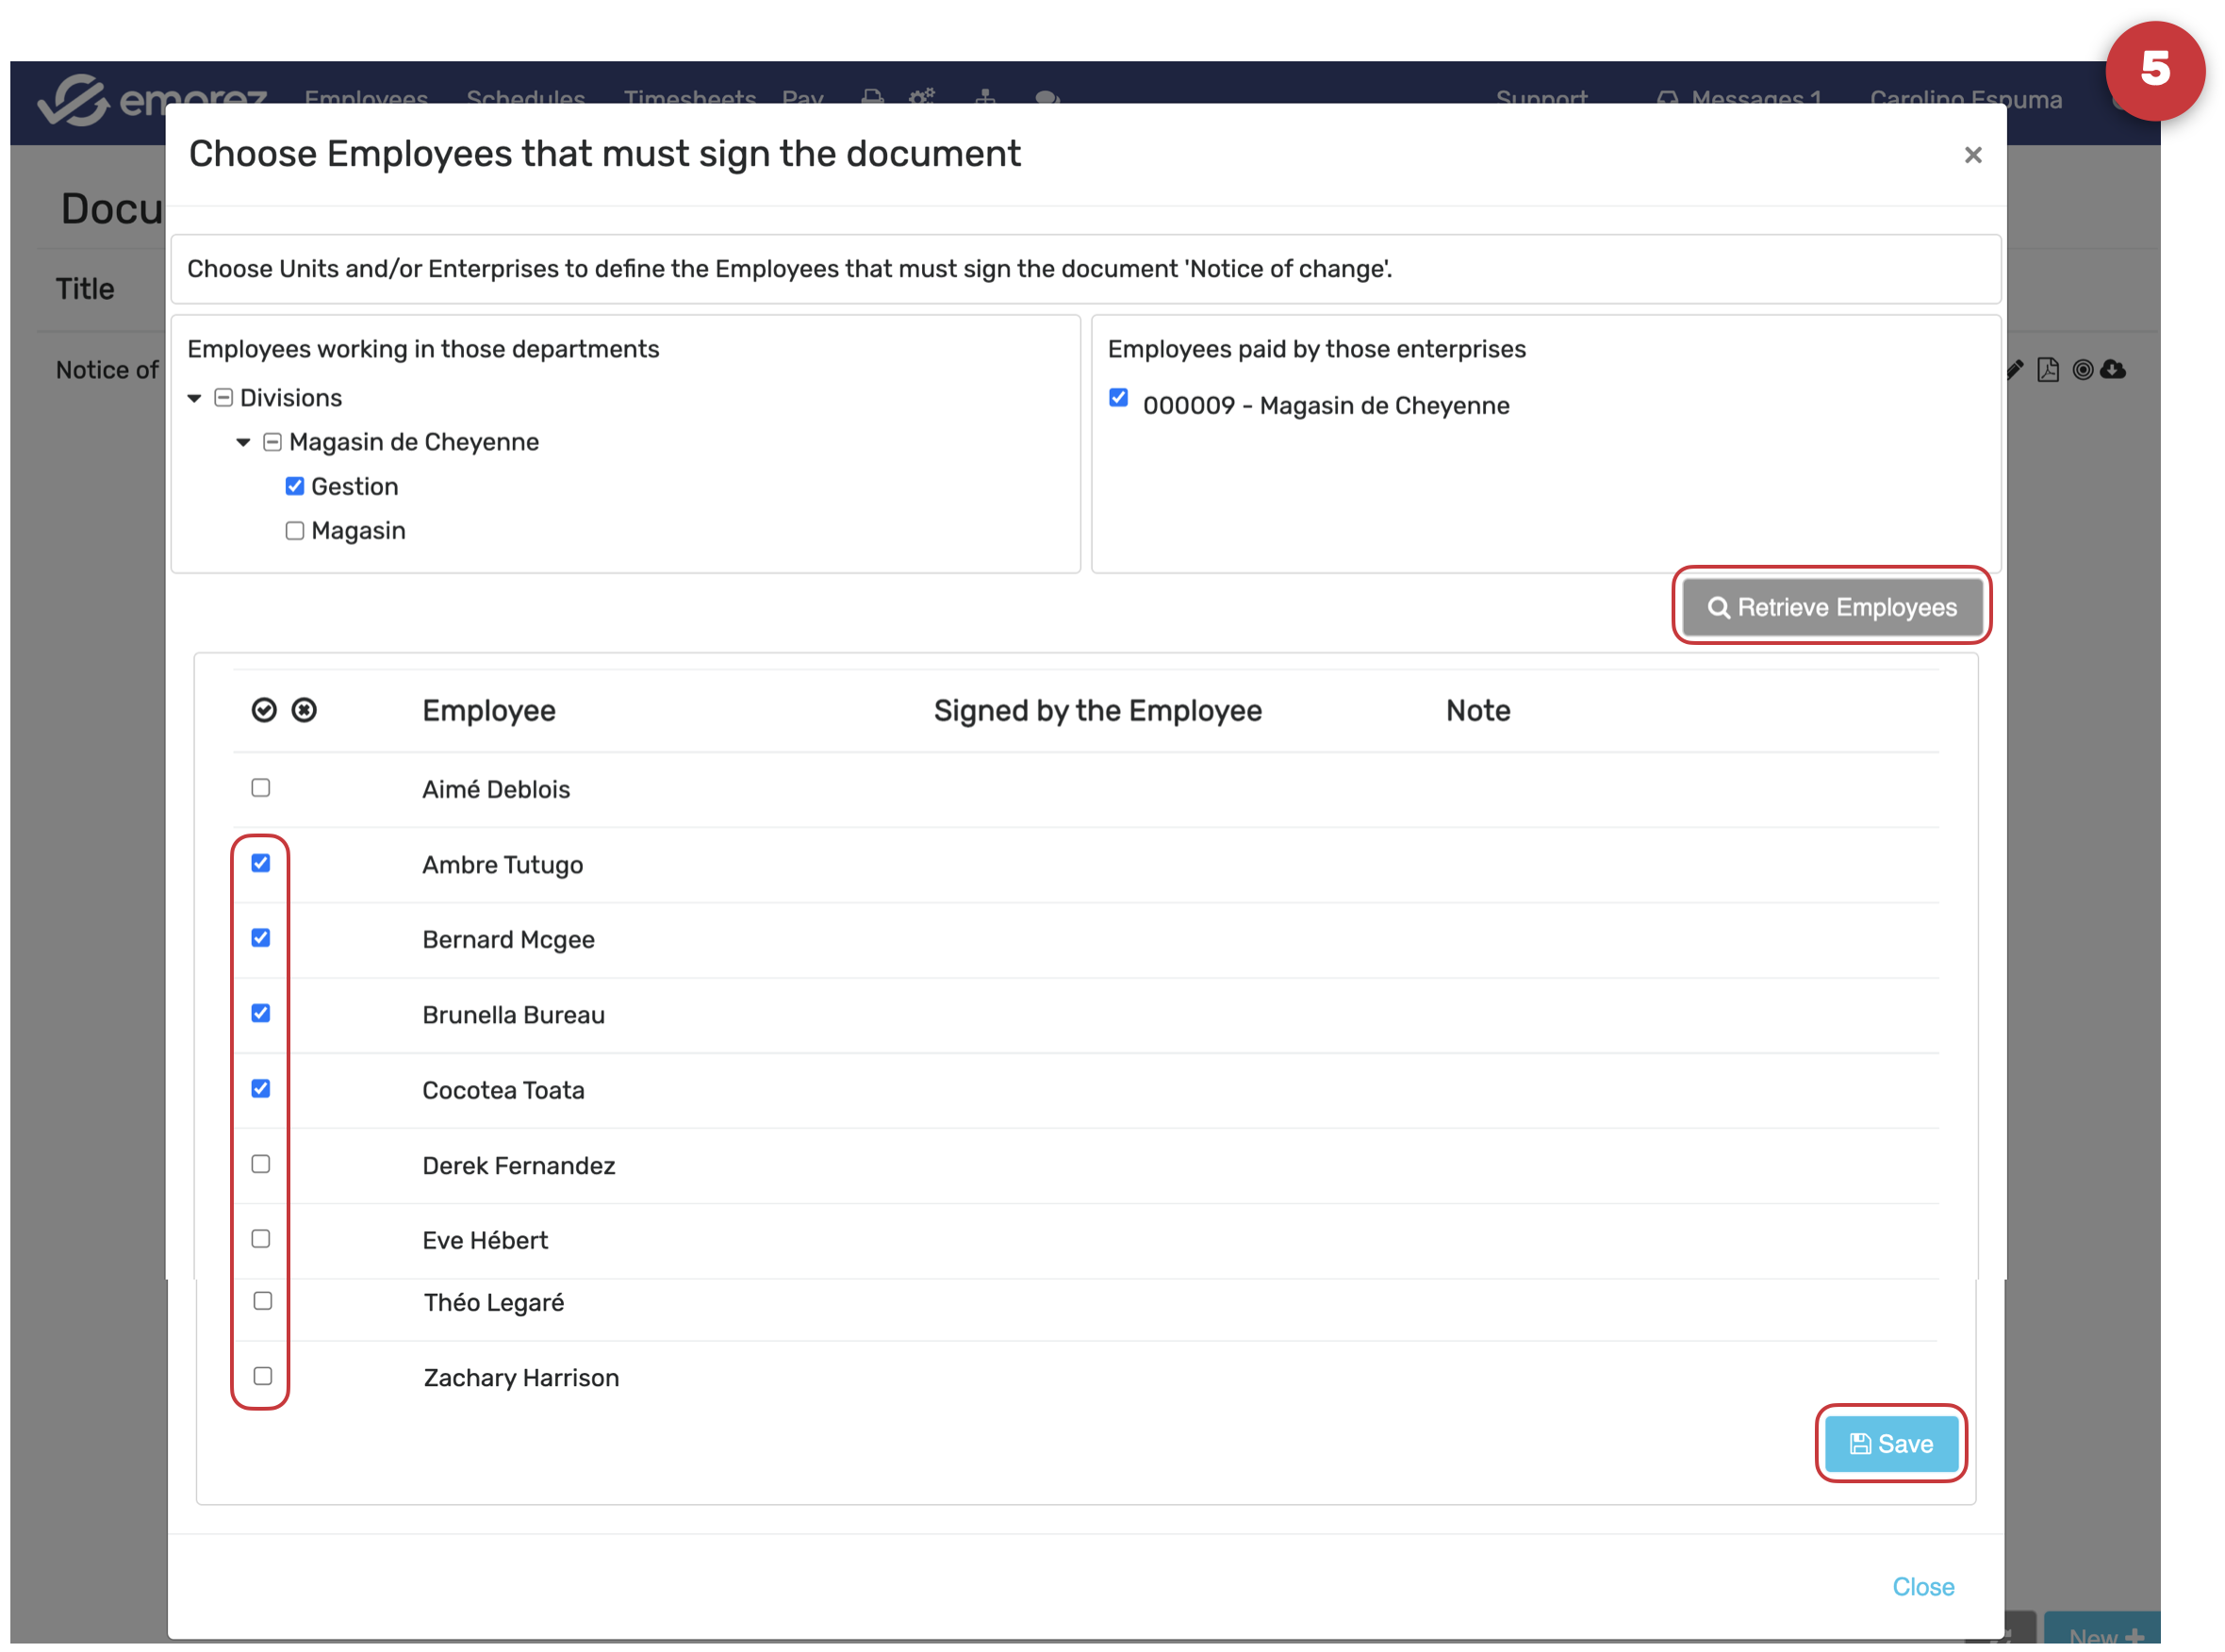Uncheck enterprise 000009 Magasin de Cheyenne
This screenshot has width=2225, height=1652.
[x=1118, y=398]
